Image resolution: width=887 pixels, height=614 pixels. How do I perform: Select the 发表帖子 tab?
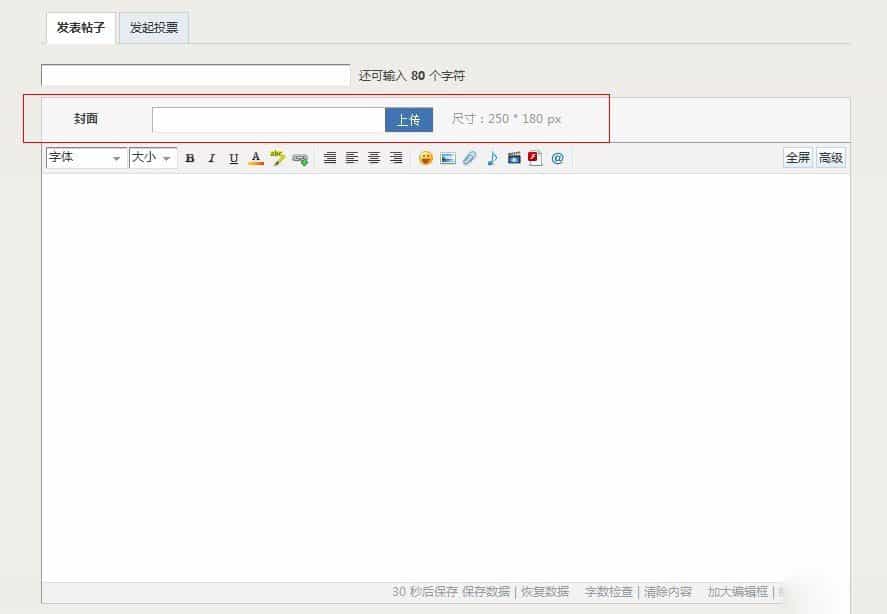click(x=80, y=28)
